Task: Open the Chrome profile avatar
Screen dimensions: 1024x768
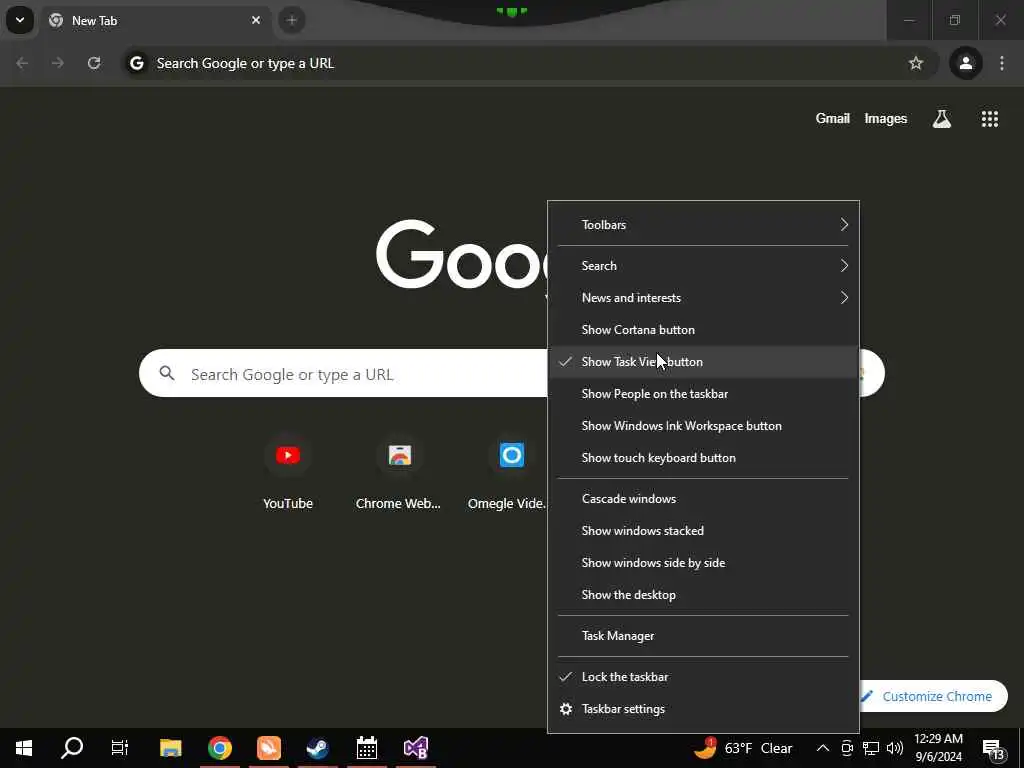Action: (x=966, y=63)
